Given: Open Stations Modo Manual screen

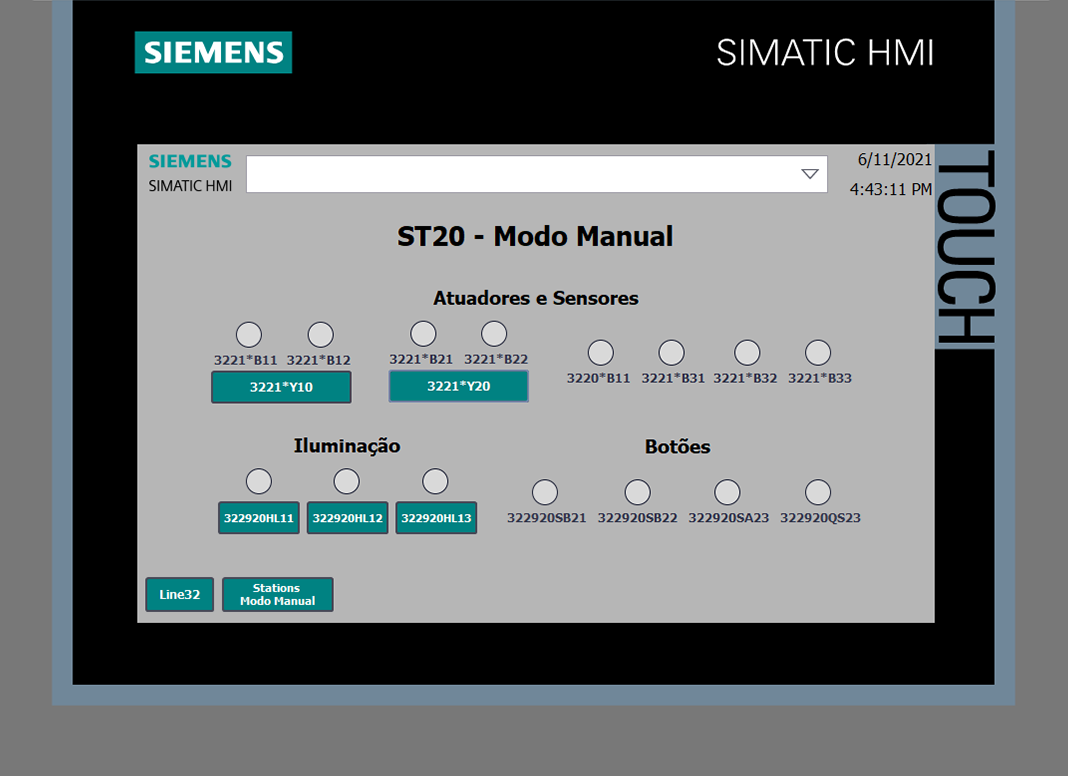Looking at the screenshot, I should pyautogui.click(x=278, y=595).
